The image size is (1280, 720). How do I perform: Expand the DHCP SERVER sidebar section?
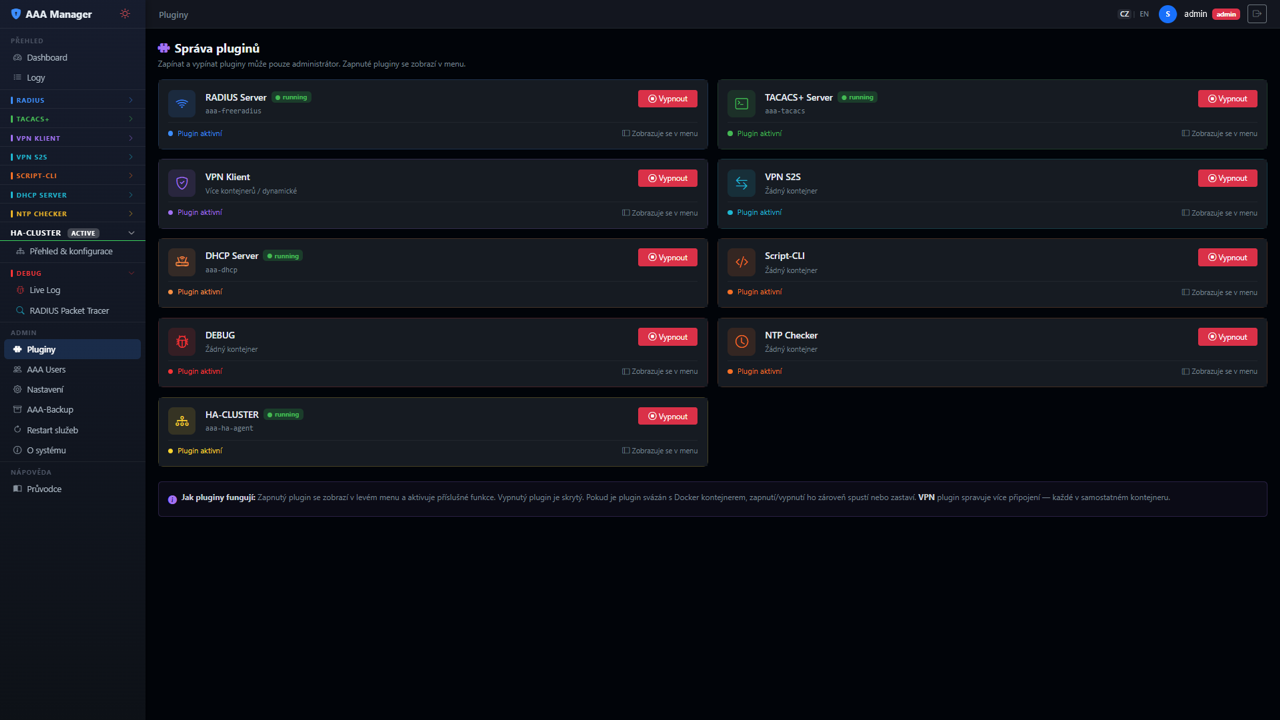coord(72,195)
